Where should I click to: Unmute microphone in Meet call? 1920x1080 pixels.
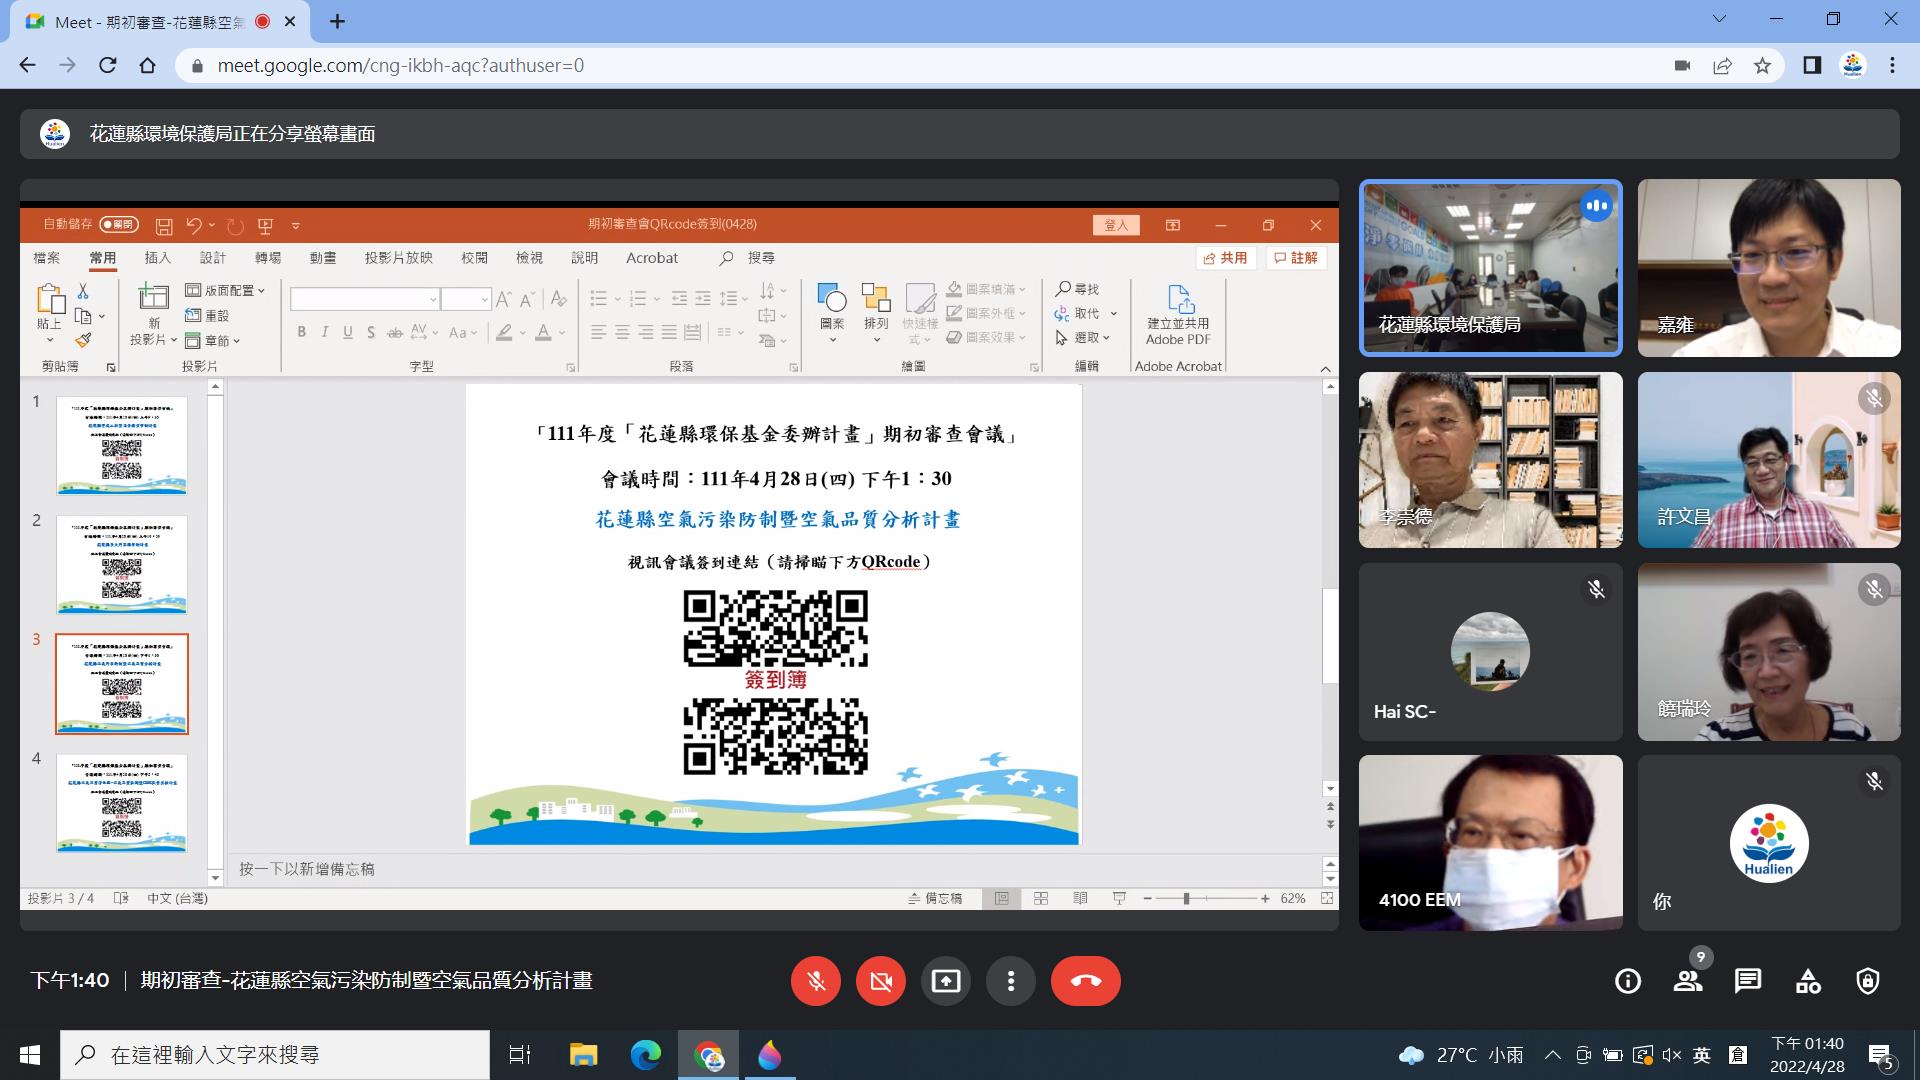(x=816, y=981)
